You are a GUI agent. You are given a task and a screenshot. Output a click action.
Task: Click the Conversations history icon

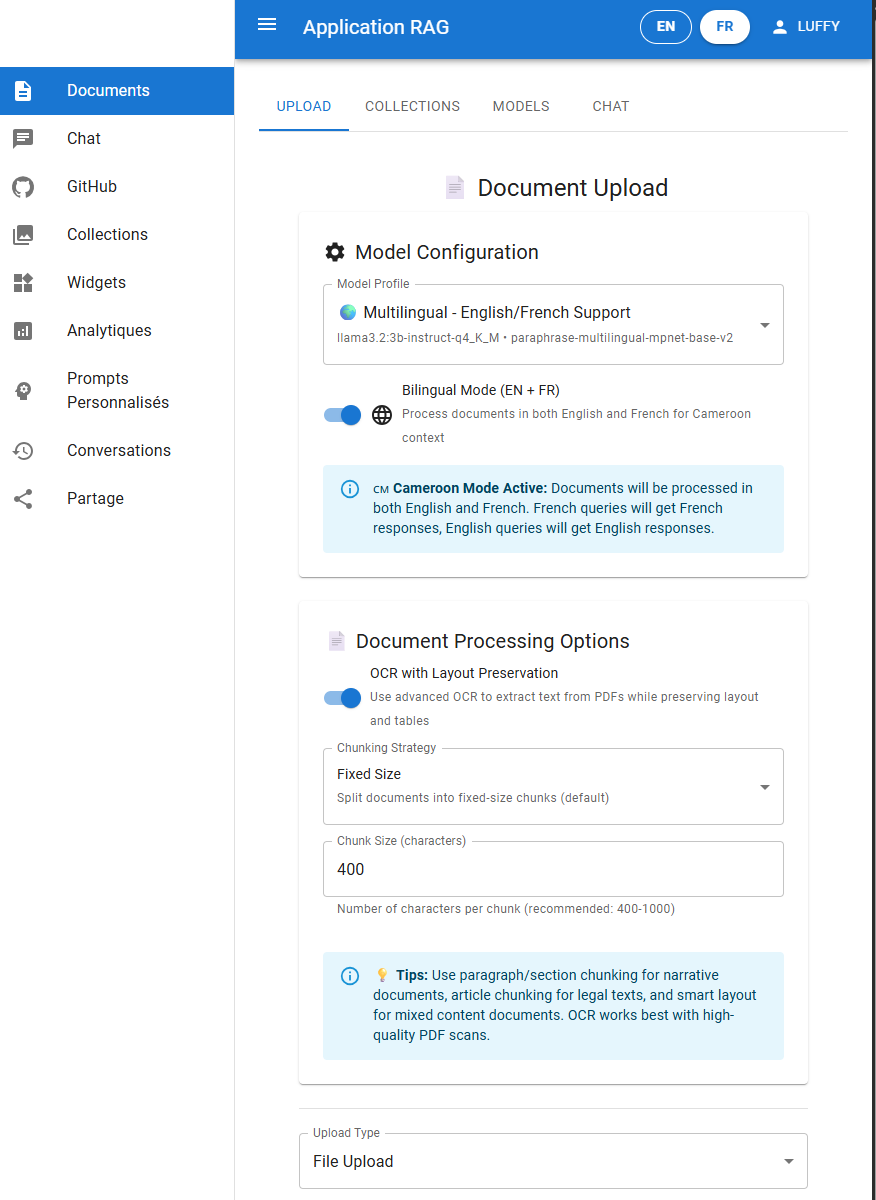coord(23,451)
